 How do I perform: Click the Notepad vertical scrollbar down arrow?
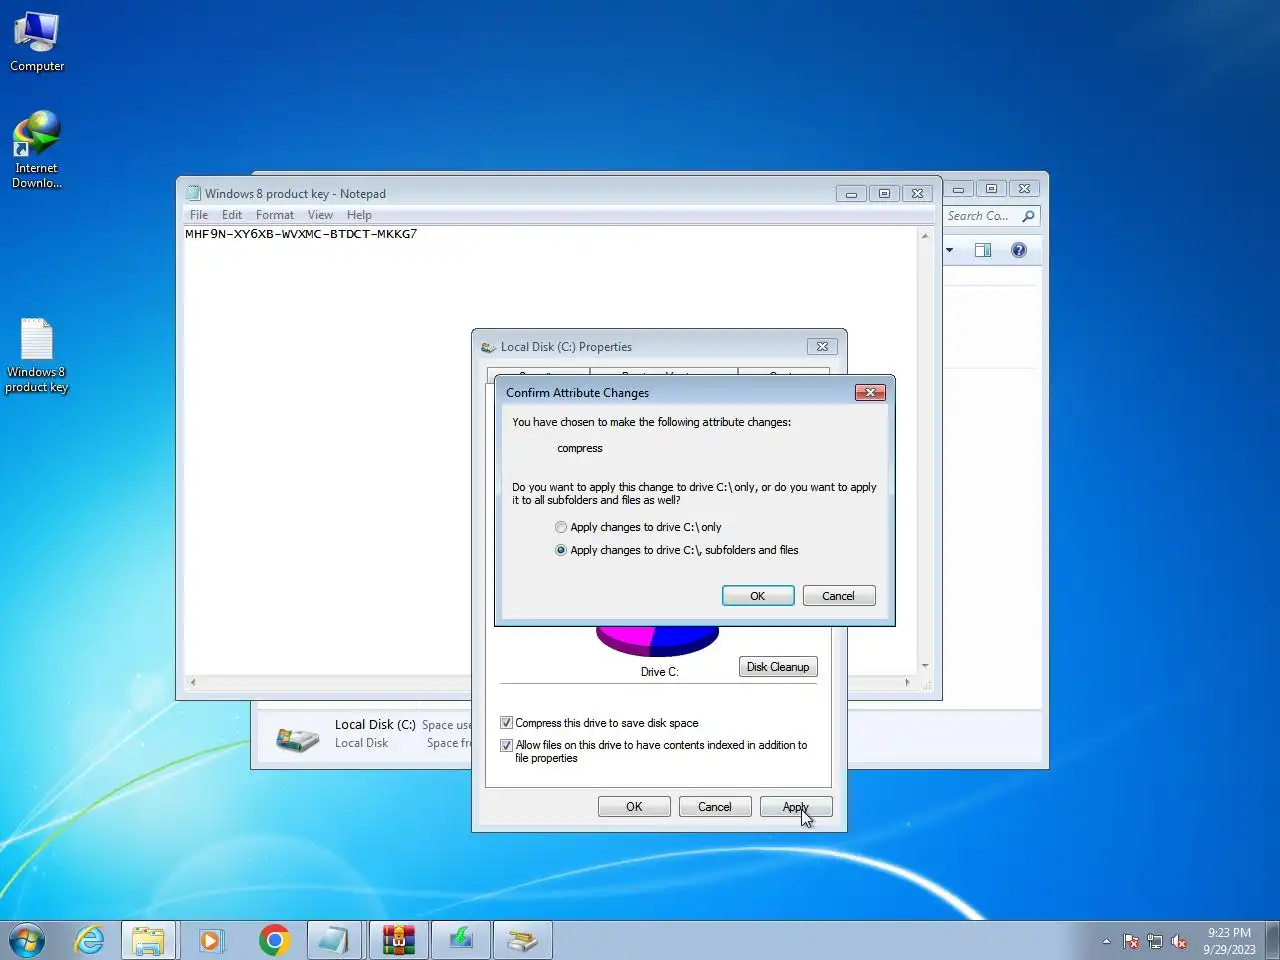(925, 666)
